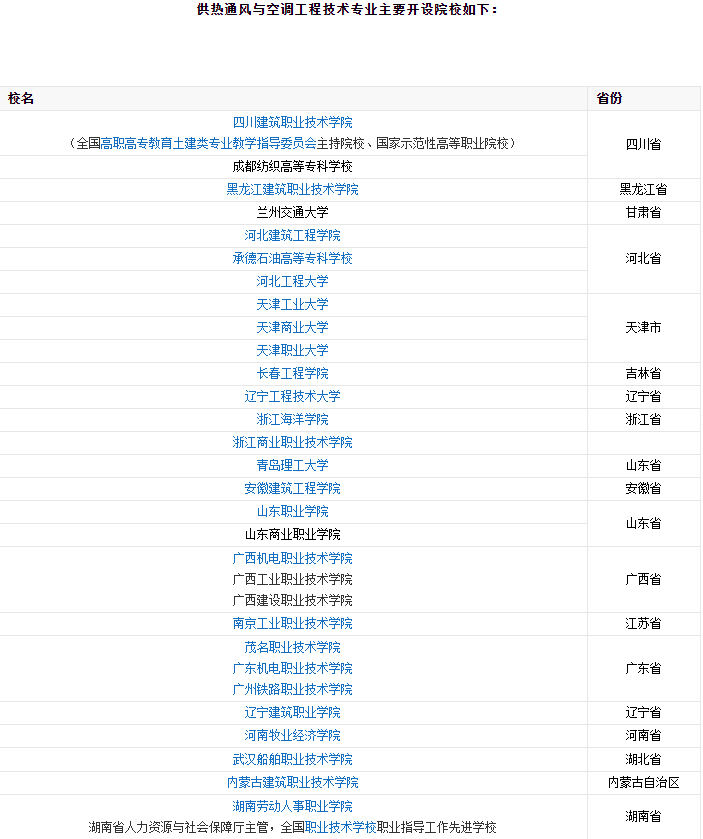The height and width of the screenshot is (839, 703).
Task: Visit the 青岛理工大学 link
Action: pyautogui.click(x=292, y=466)
